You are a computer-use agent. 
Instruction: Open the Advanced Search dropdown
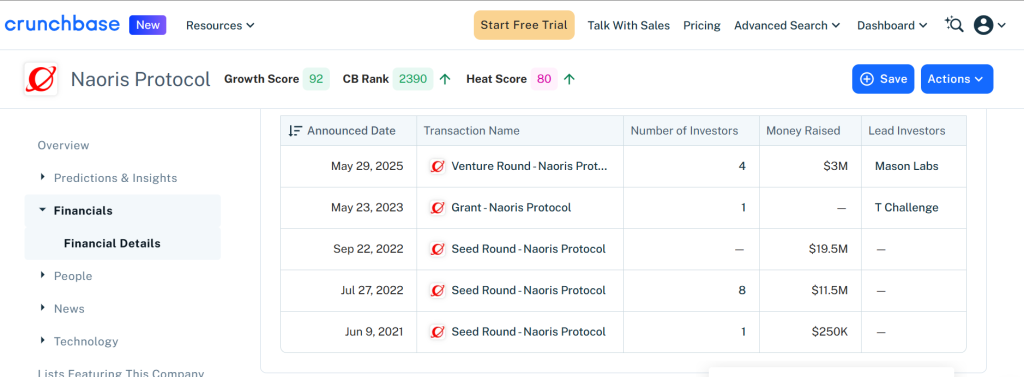point(787,25)
